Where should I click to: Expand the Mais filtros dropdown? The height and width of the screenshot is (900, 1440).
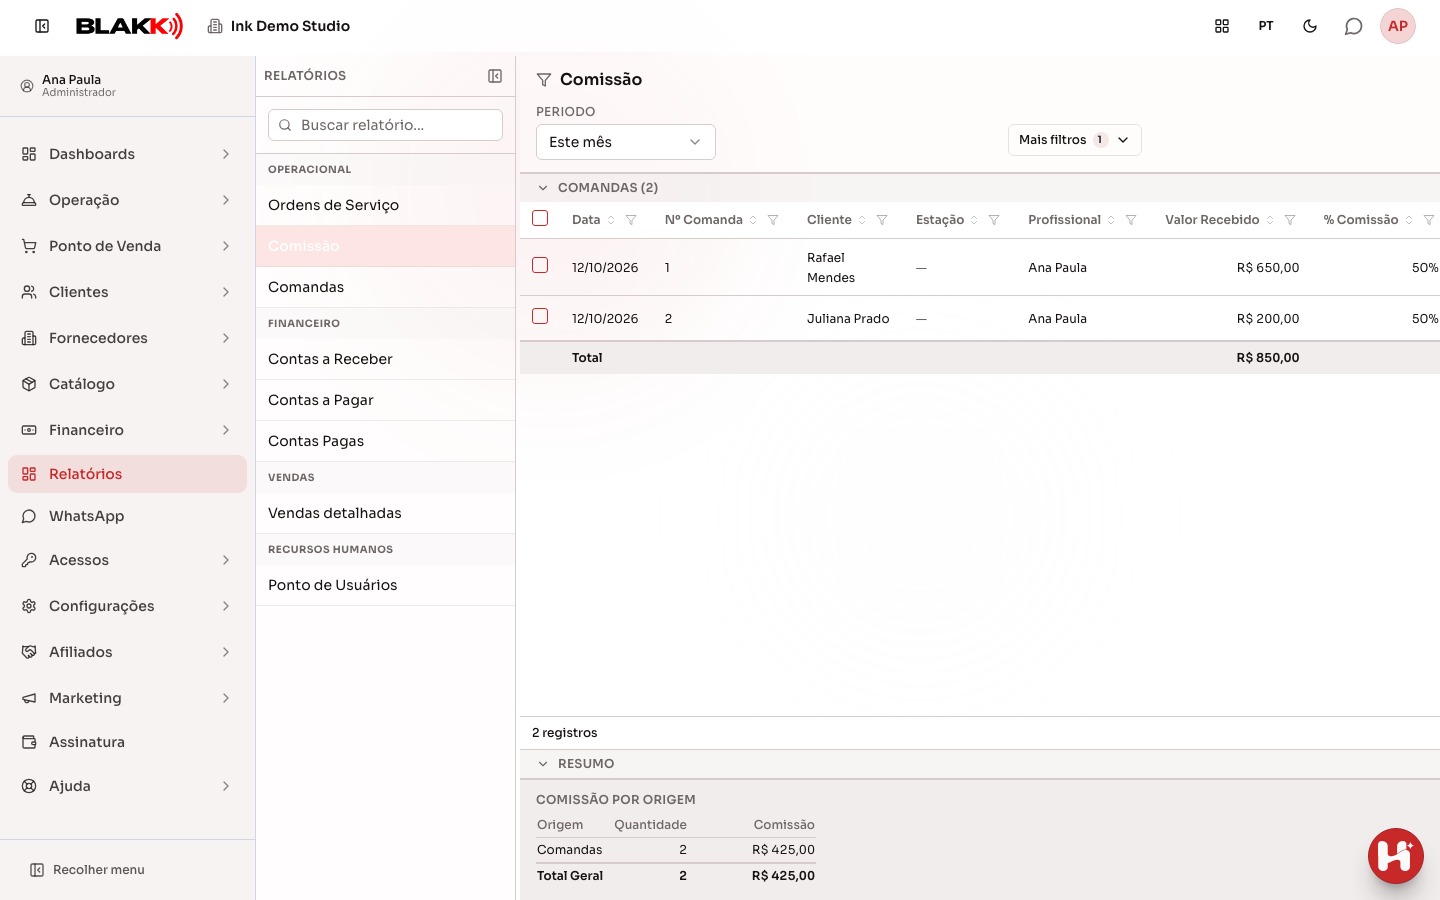(x=1075, y=140)
